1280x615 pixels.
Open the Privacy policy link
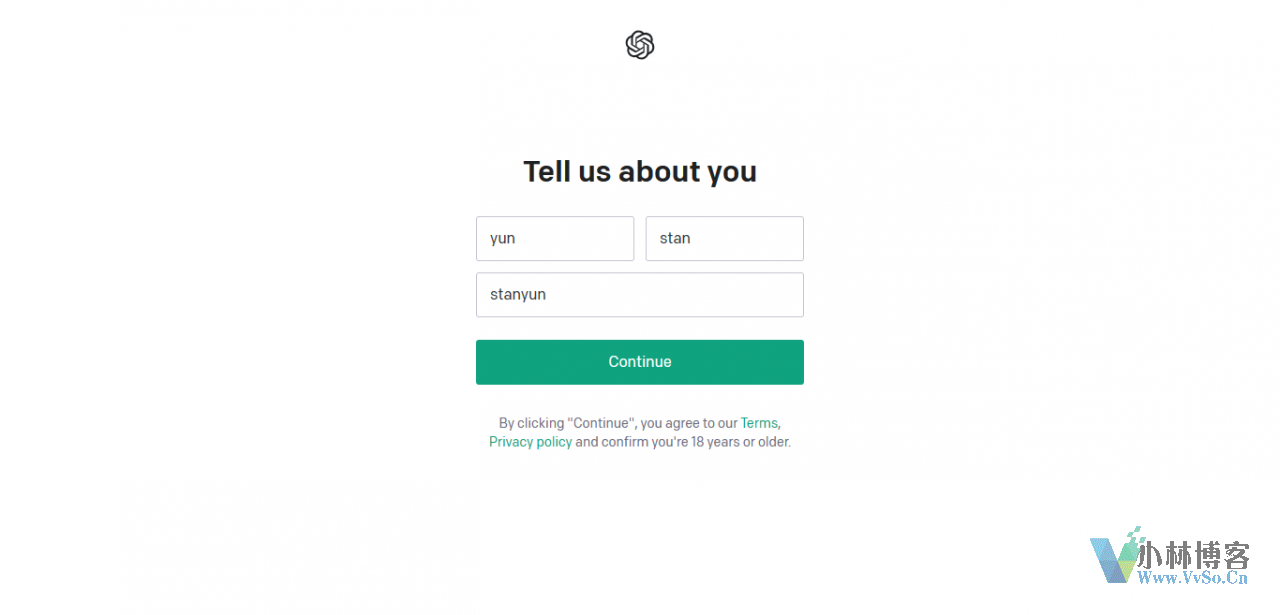[531, 442]
